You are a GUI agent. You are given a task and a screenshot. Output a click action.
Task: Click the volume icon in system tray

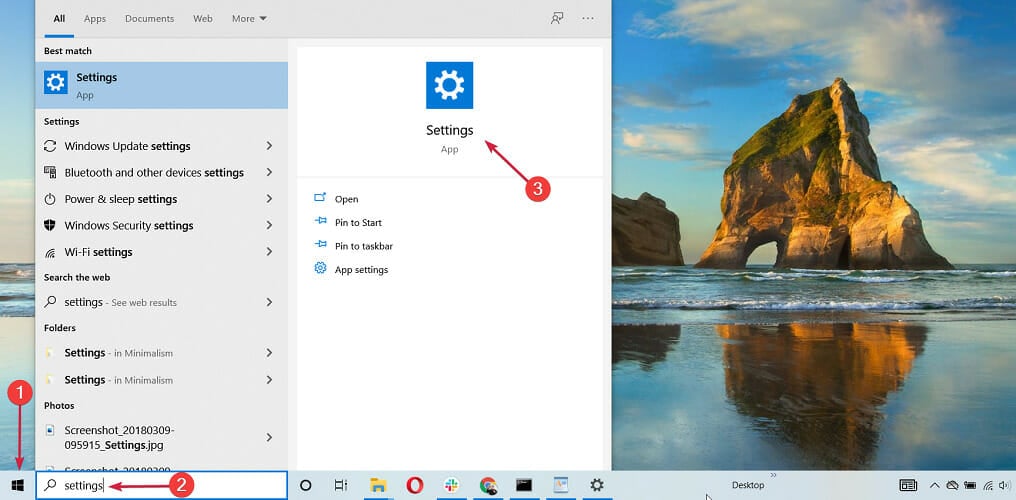click(x=1004, y=485)
